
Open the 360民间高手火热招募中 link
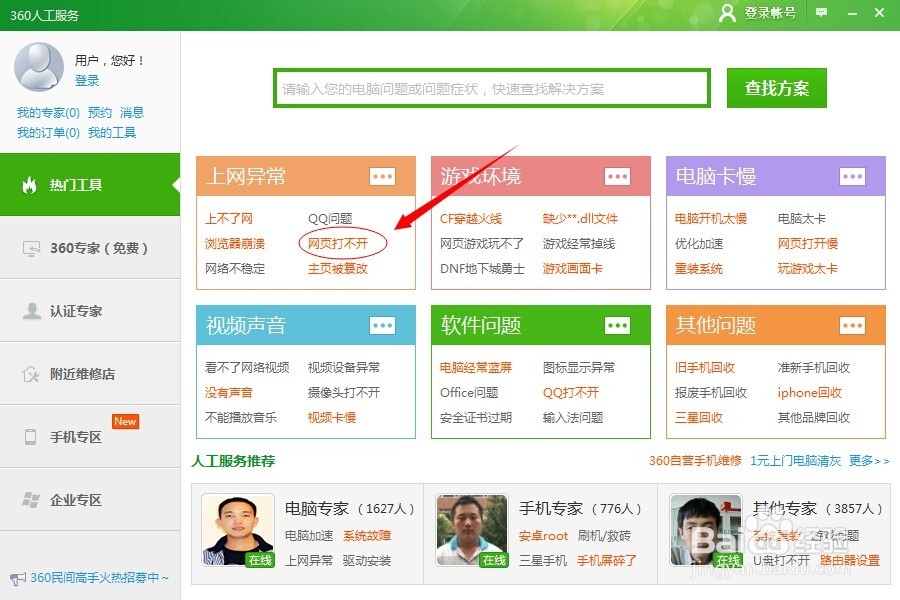click(x=99, y=578)
